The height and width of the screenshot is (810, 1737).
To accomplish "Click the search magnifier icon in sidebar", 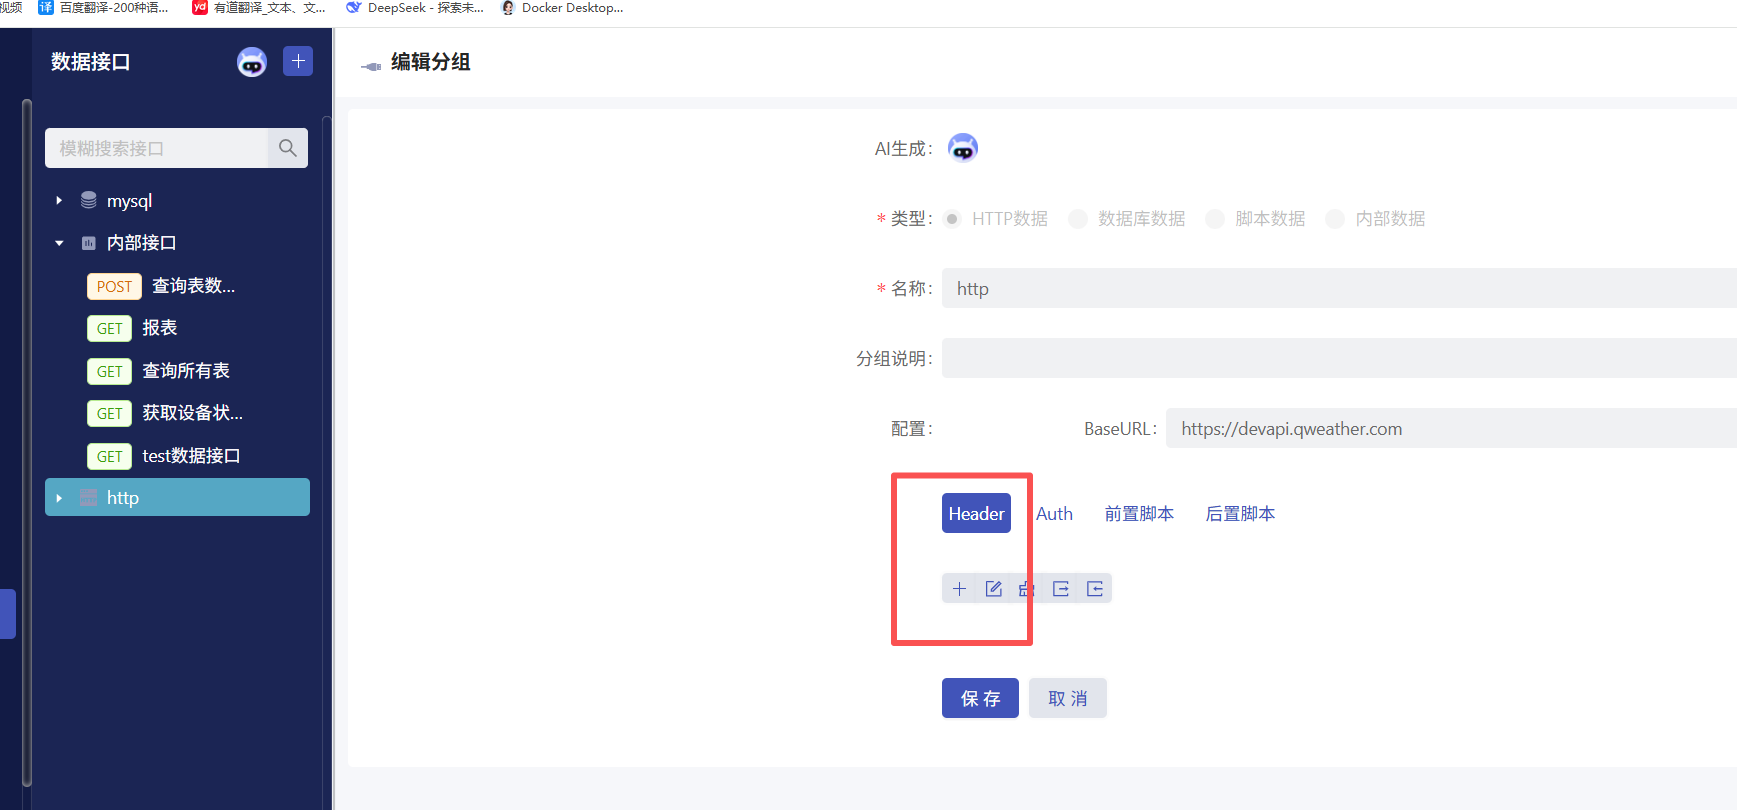I will tap(288, 148).
